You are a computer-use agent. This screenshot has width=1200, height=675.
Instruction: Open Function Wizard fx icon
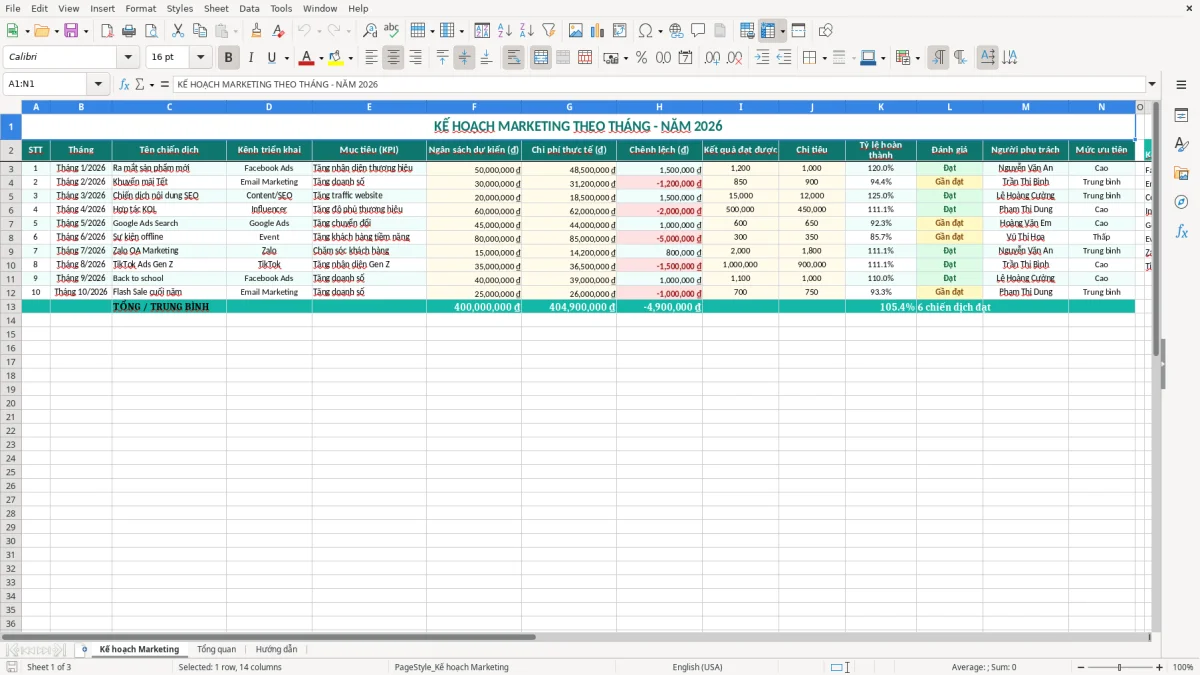click(x=124, y=84)
